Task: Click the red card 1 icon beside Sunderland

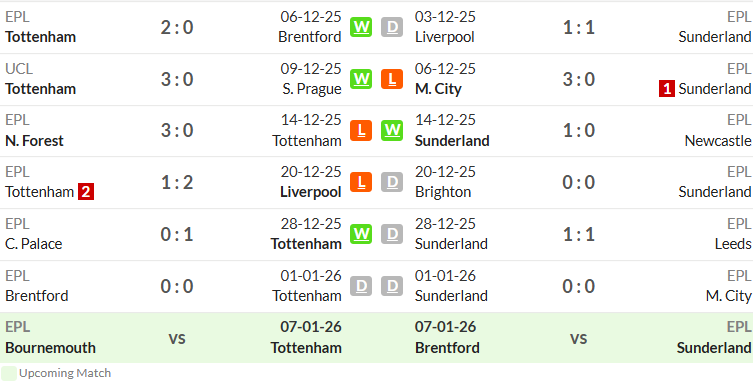Action: [667, 89]
